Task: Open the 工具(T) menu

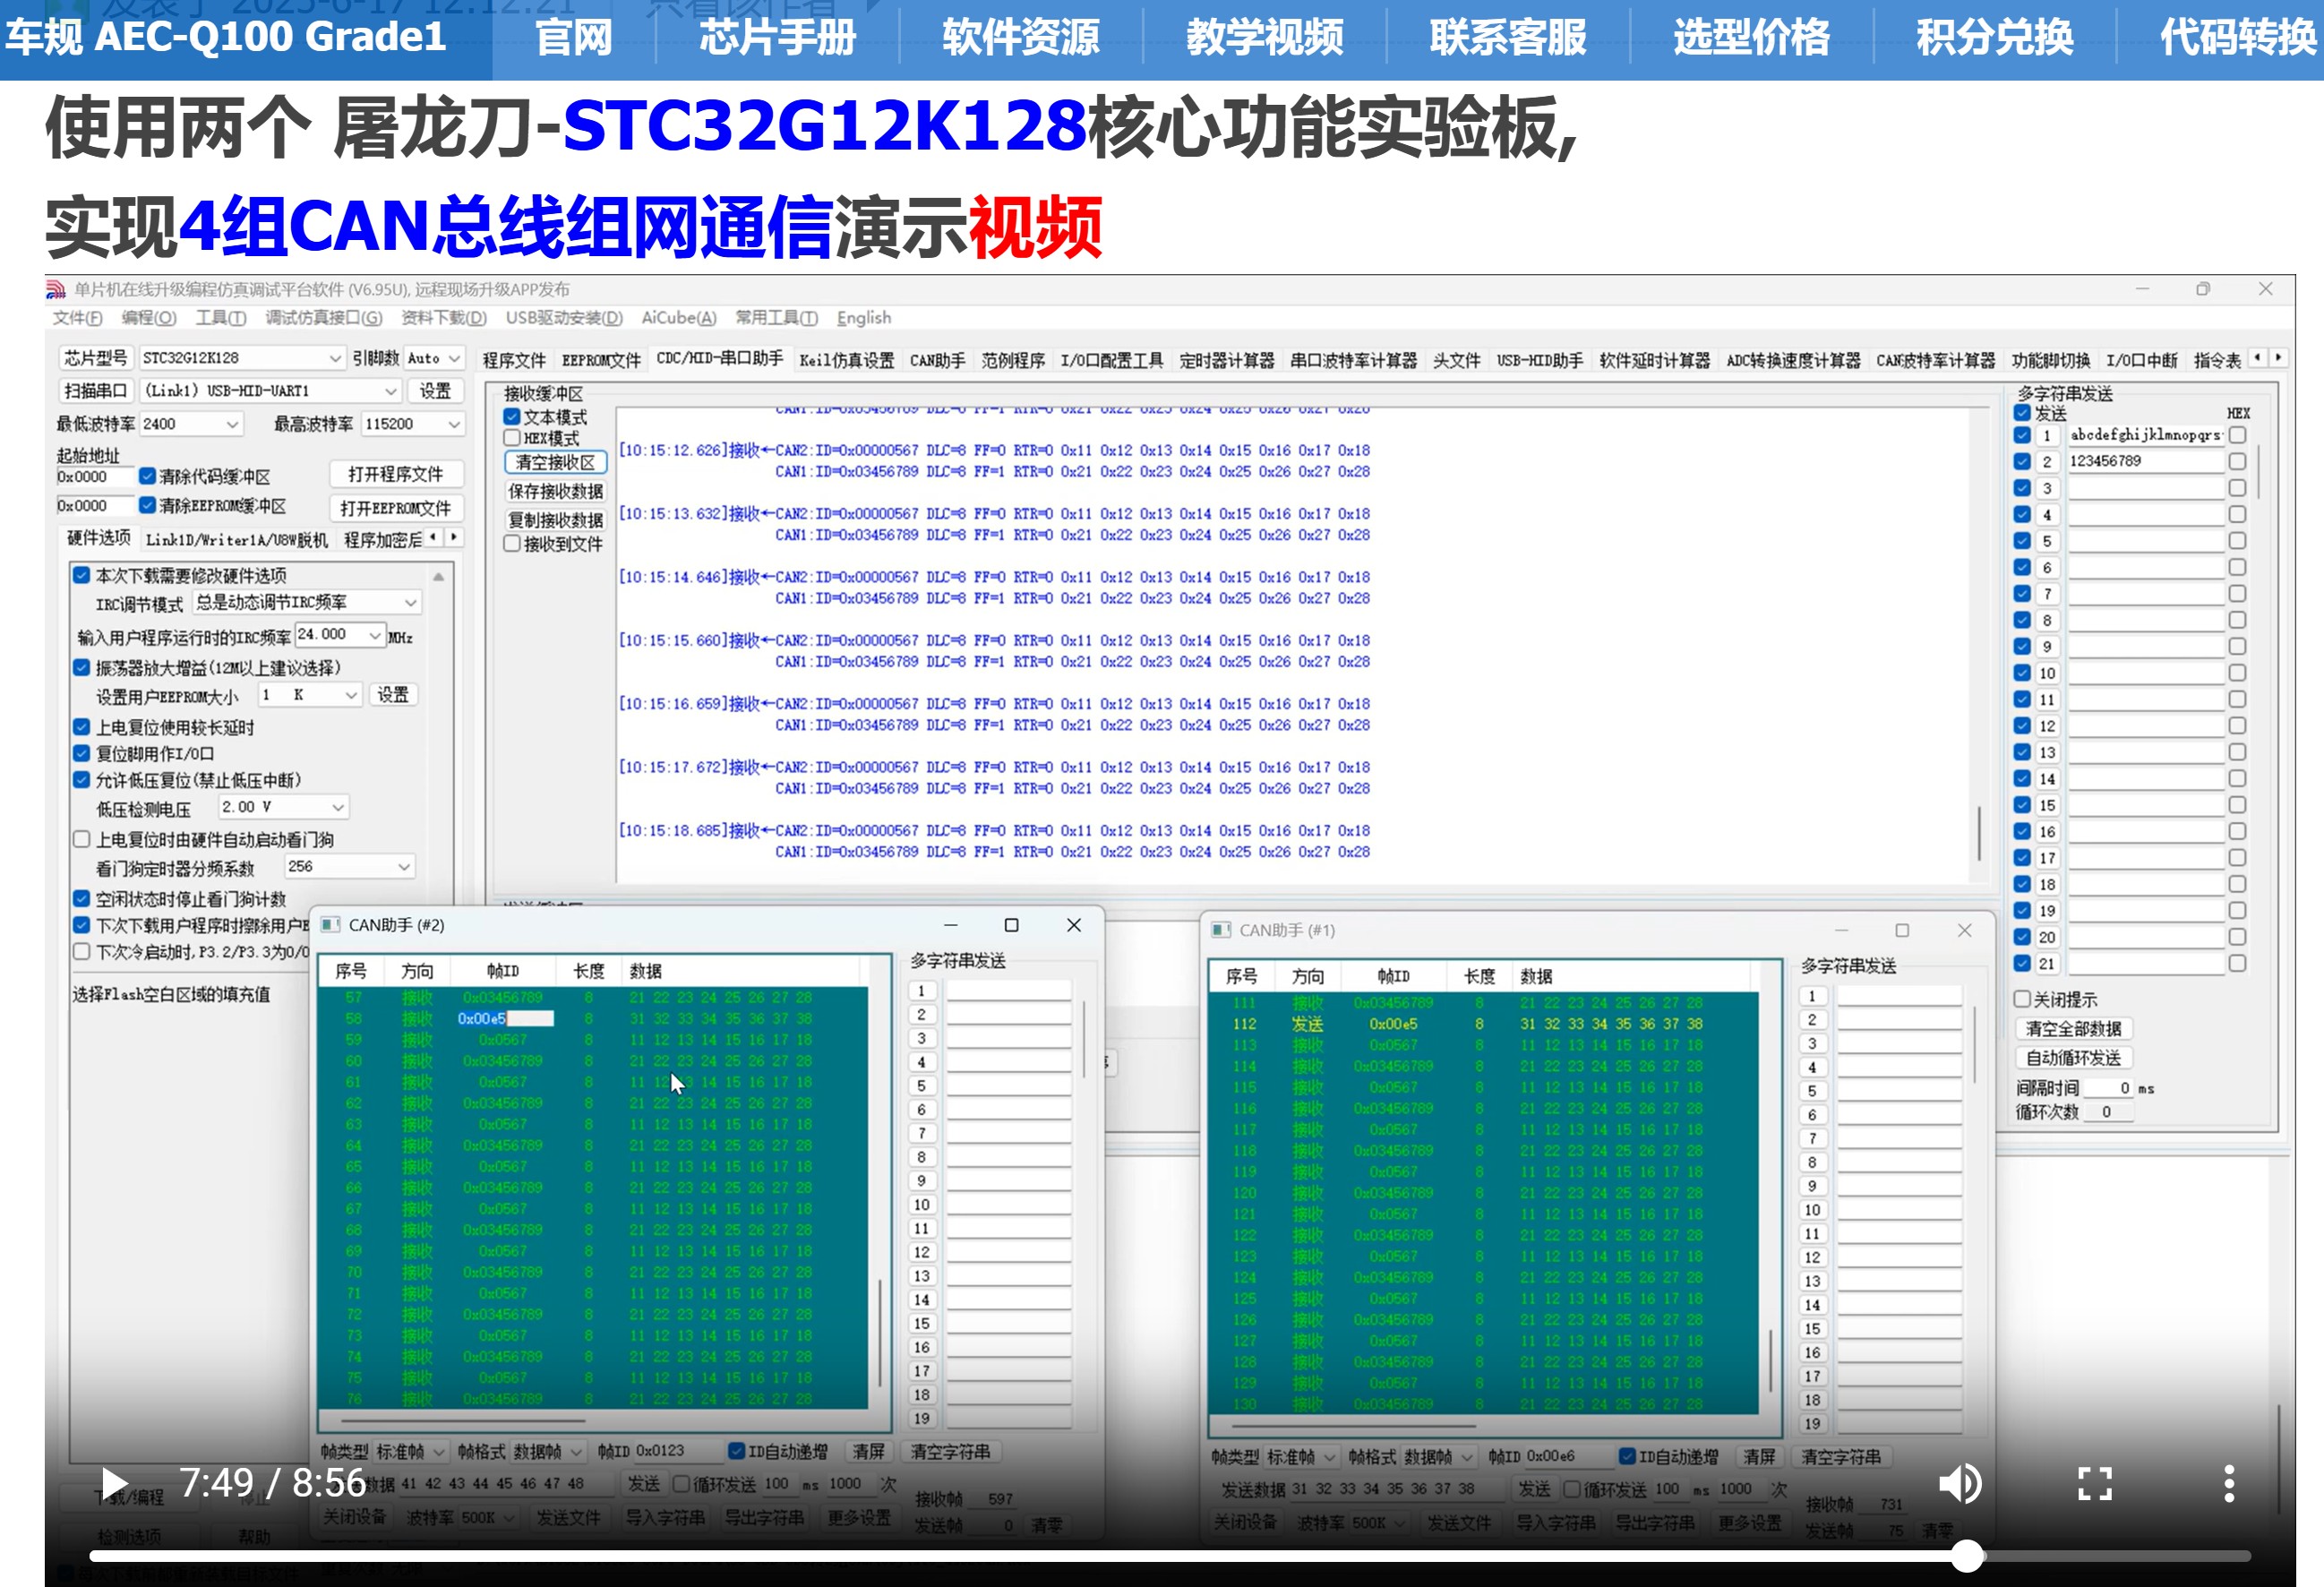Action: [x=220, y=318]
